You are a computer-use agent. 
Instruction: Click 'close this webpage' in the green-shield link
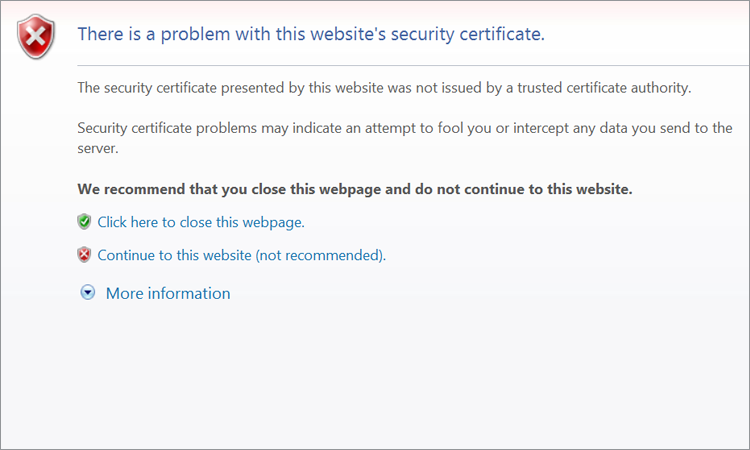point(241,222)
